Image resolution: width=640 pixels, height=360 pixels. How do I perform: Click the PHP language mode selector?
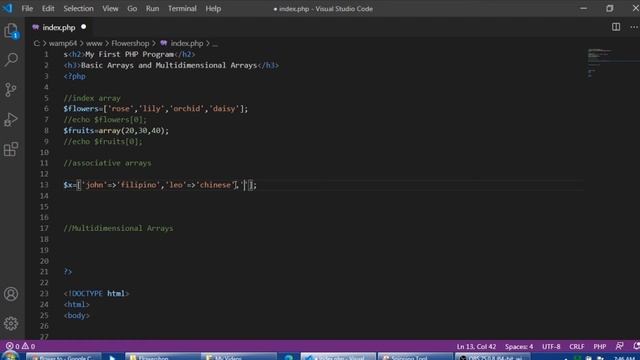600,347
